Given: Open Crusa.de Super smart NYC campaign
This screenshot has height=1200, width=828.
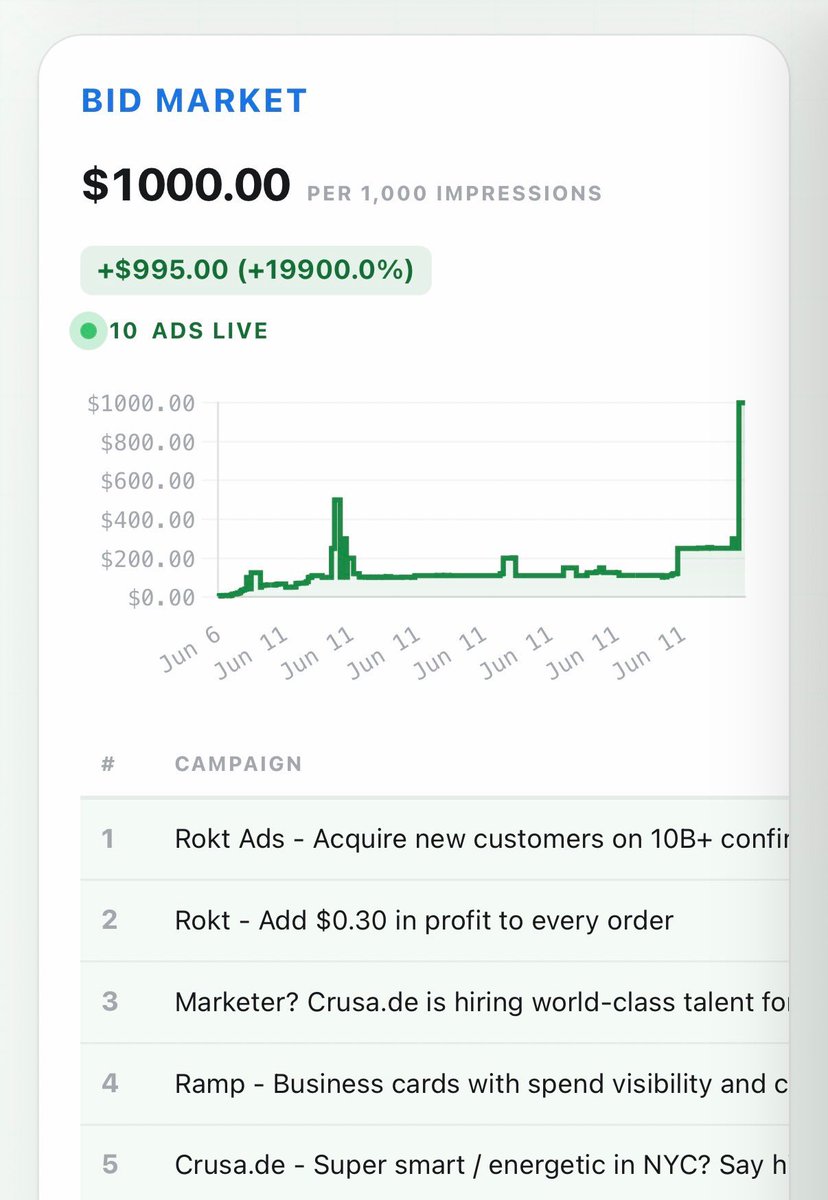Looking at the screenshot, I should [435, 1164].
